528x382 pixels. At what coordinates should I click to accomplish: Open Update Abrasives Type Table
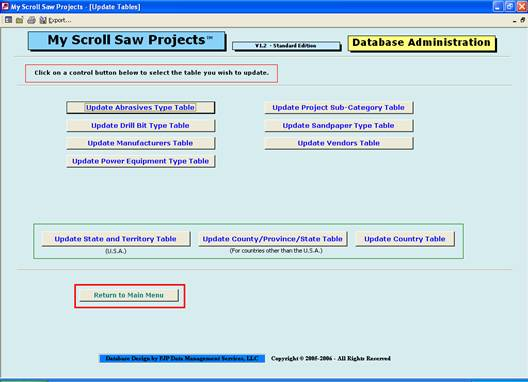(x=140, y=107)
